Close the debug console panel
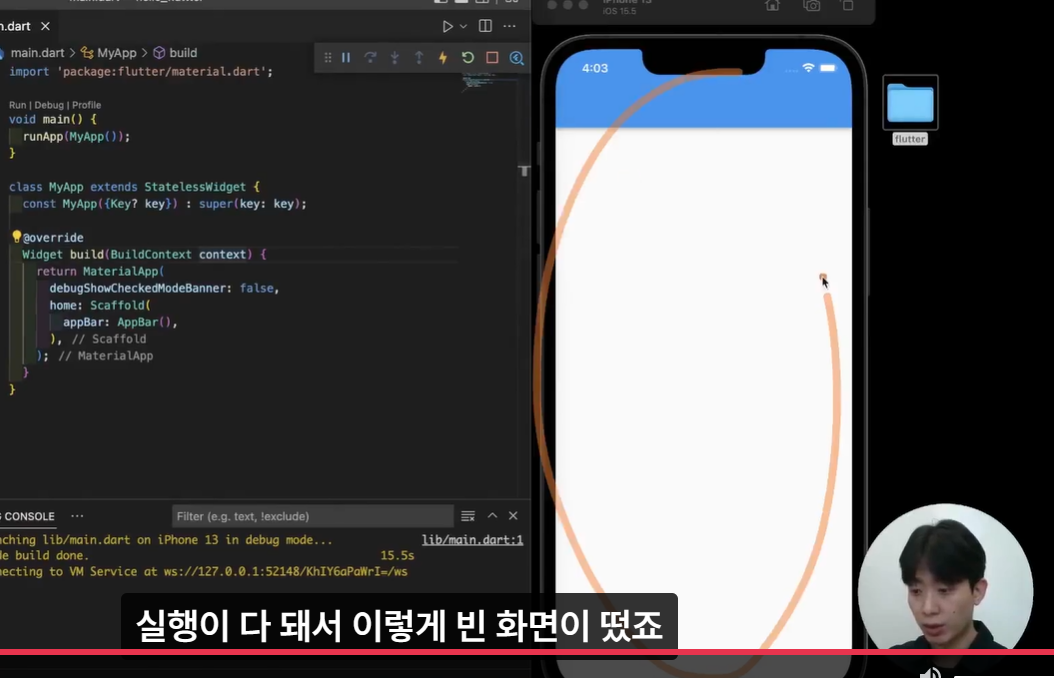 513,515
